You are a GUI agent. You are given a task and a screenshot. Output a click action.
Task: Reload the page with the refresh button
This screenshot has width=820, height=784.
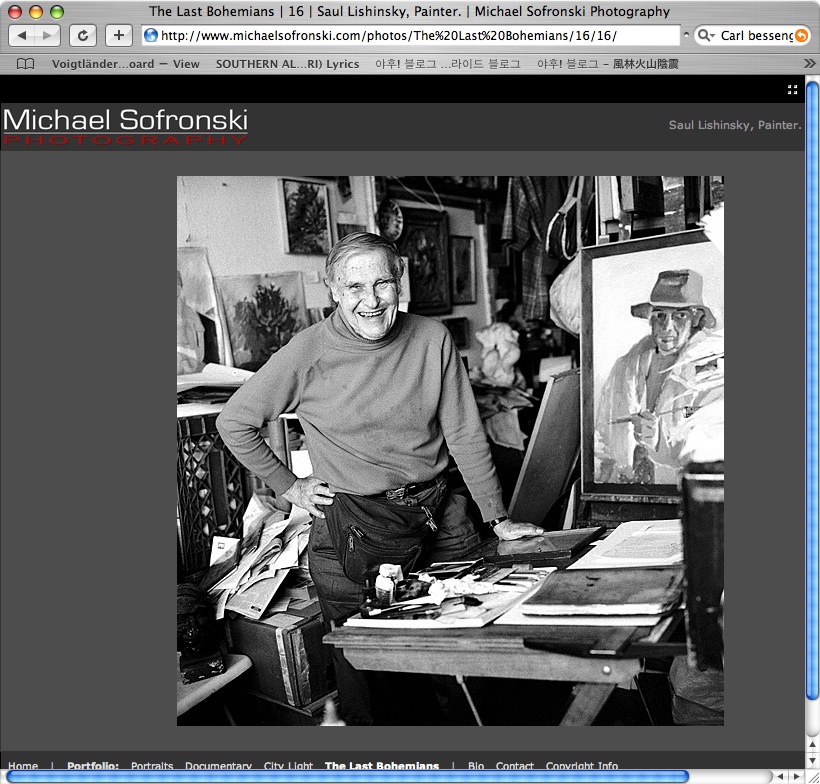point(83,36)
